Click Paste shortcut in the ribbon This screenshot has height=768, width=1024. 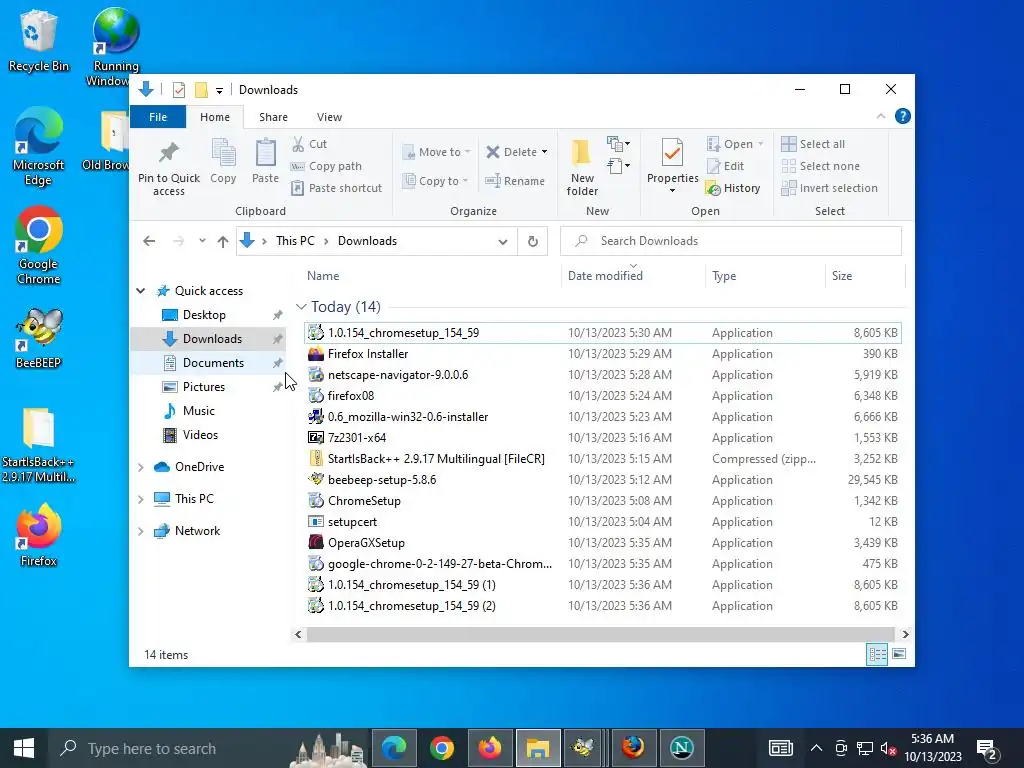(336, 188)
